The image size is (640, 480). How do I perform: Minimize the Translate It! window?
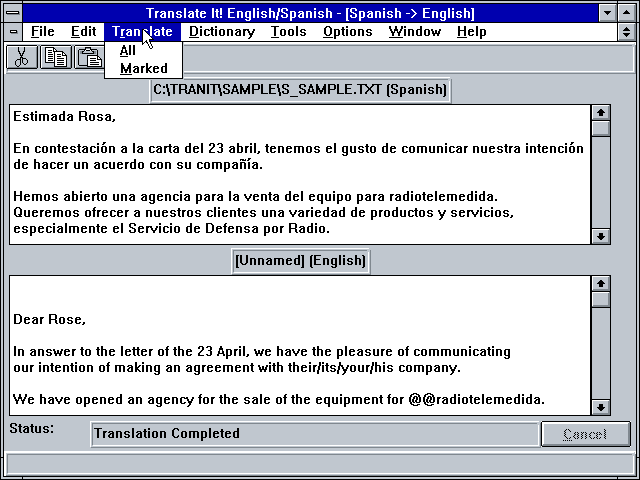[607, 13]
